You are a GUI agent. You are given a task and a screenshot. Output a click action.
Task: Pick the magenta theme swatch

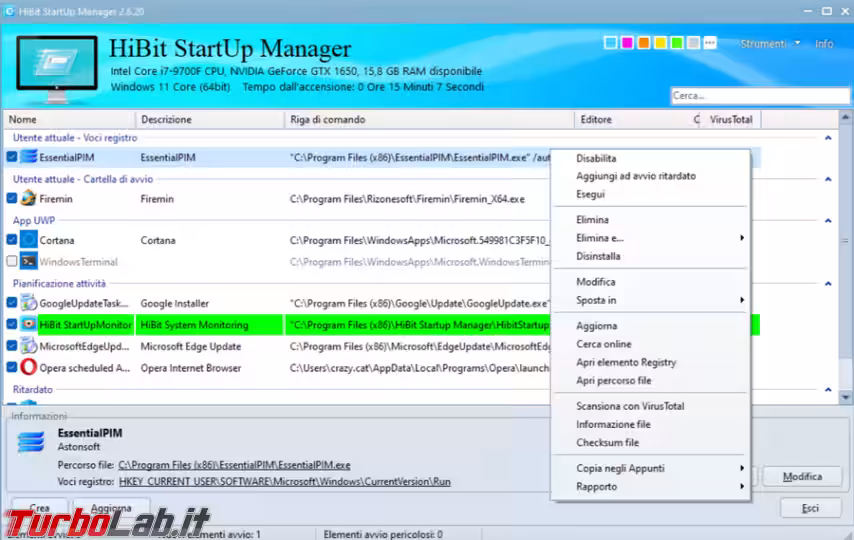tap(627, 43)
